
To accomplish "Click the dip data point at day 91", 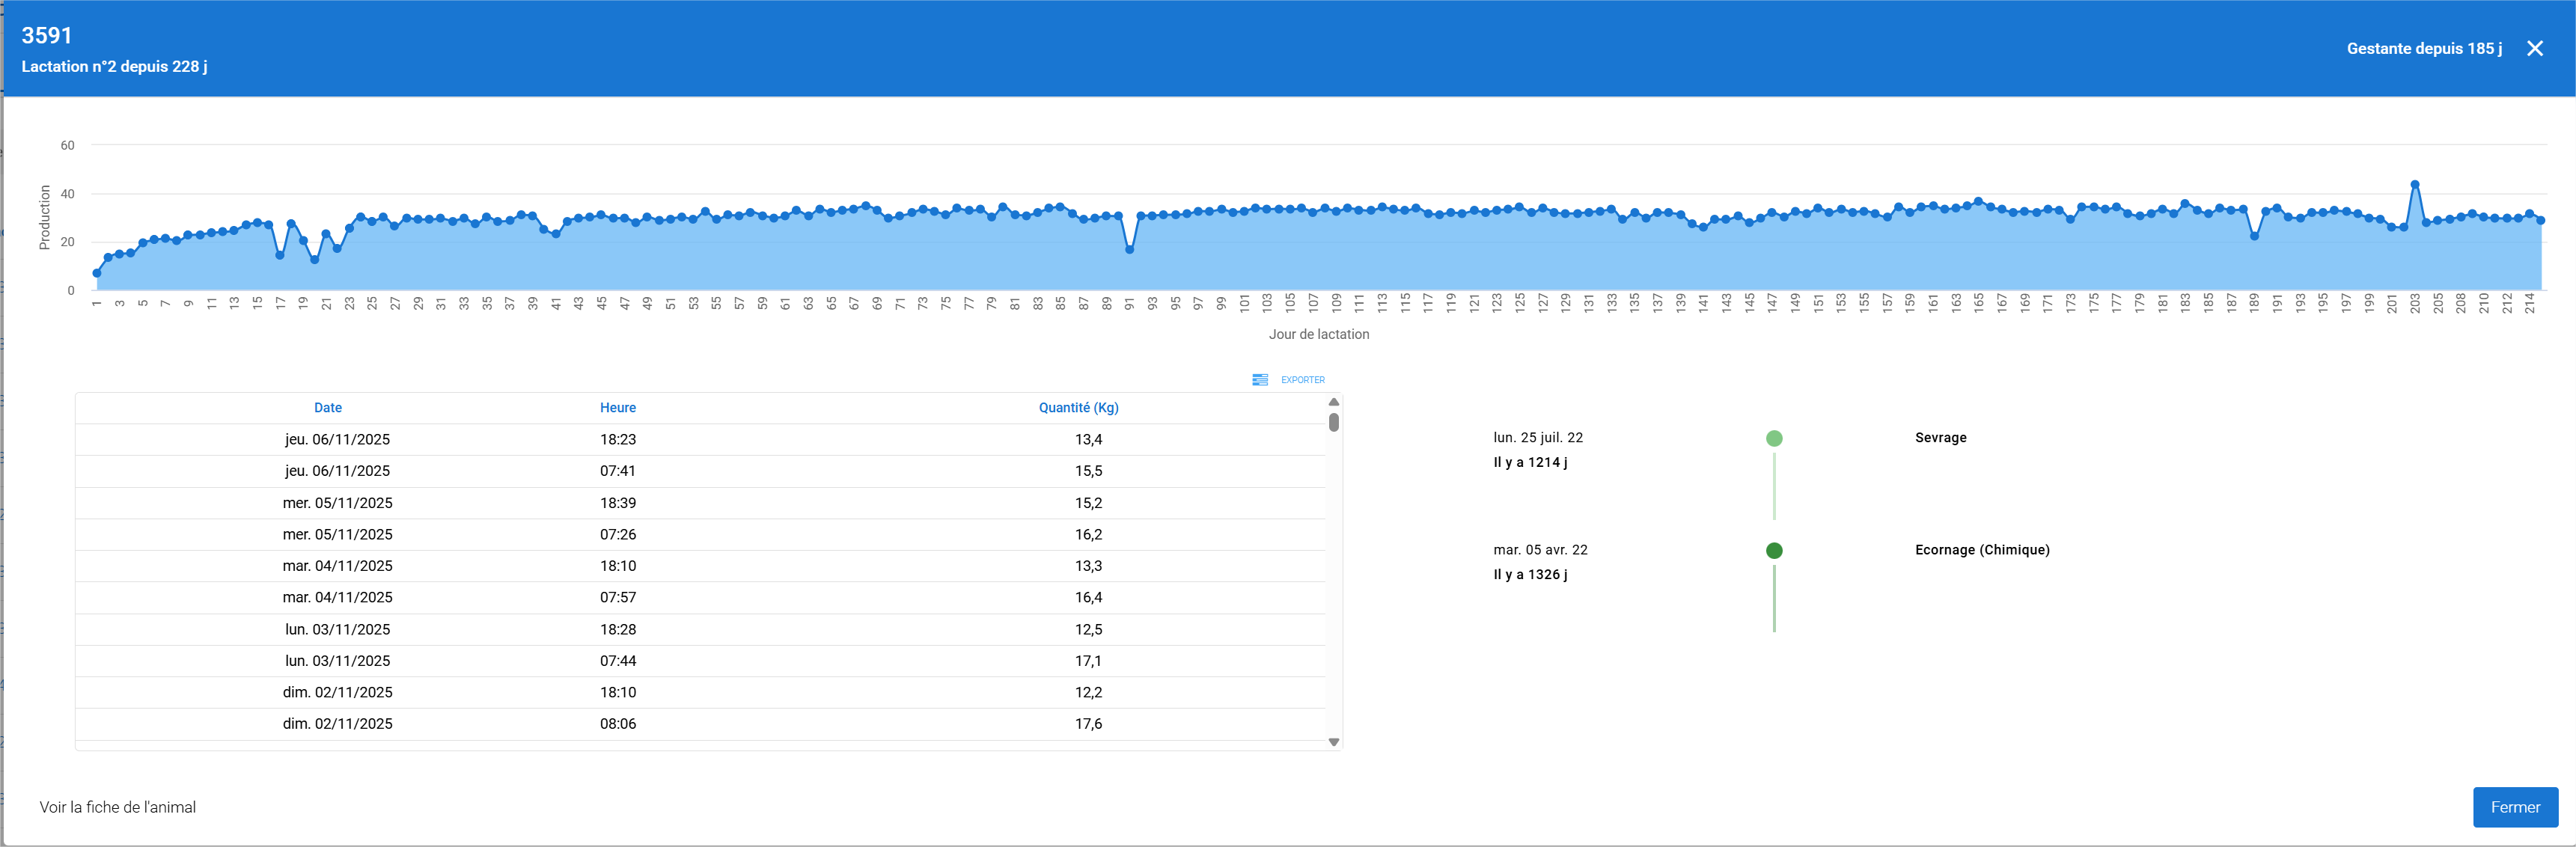I will (1129, 250).
